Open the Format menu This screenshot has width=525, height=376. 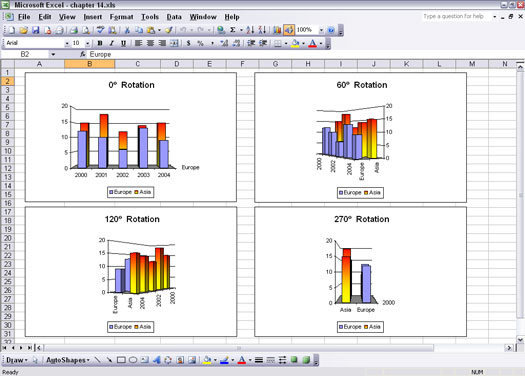121,17
